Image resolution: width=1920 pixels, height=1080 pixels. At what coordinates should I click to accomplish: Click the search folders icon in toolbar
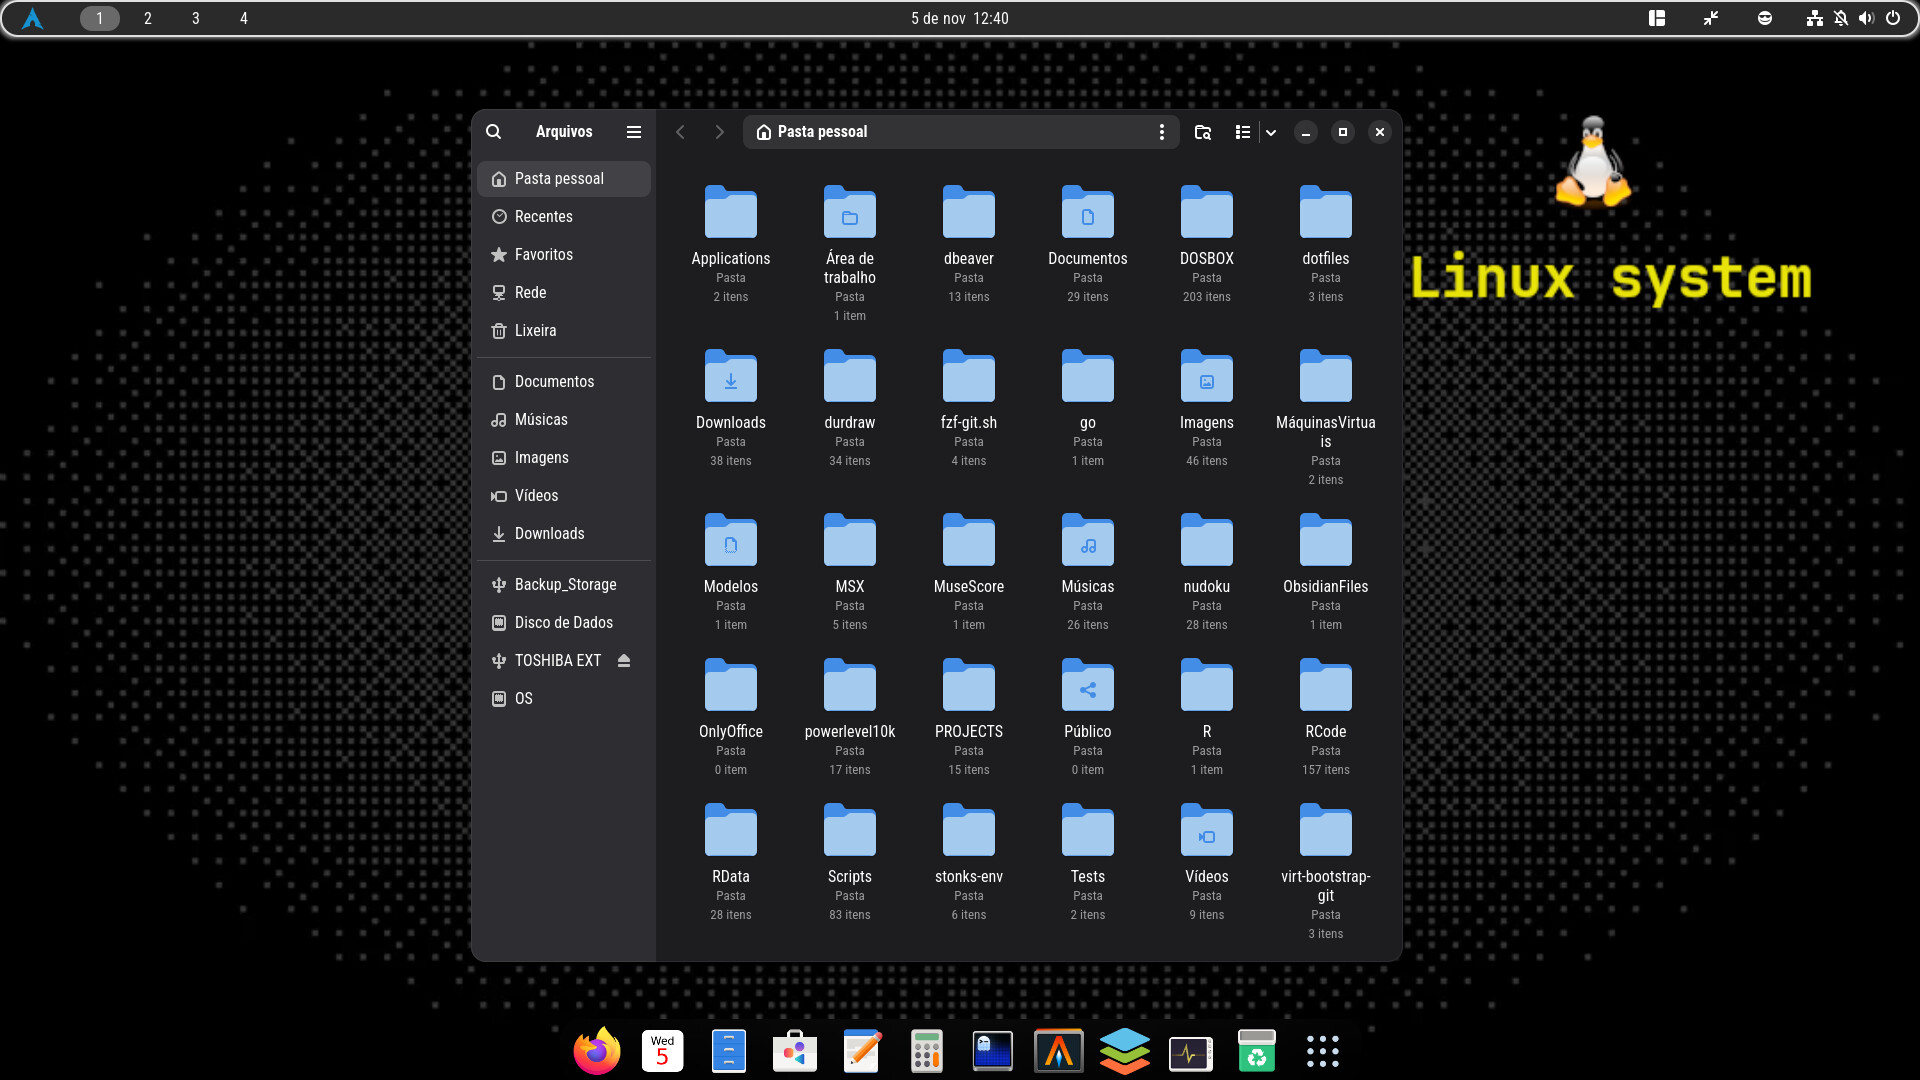point(1203,132)
